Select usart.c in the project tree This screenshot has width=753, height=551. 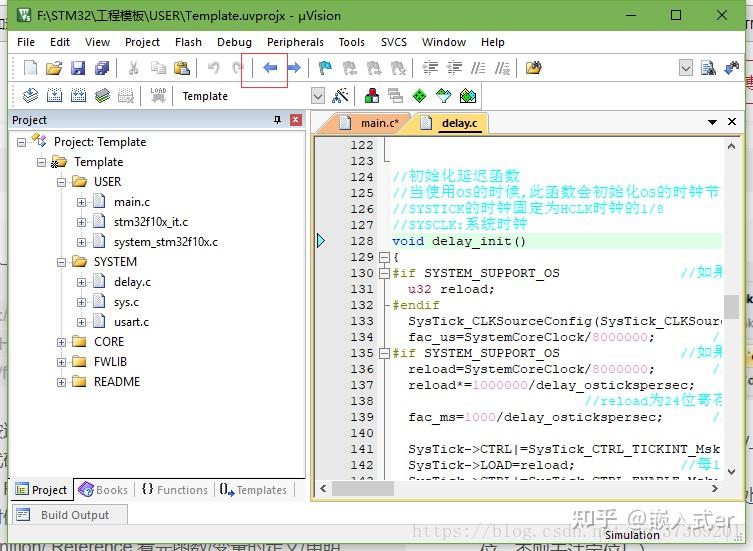(131, 322)
